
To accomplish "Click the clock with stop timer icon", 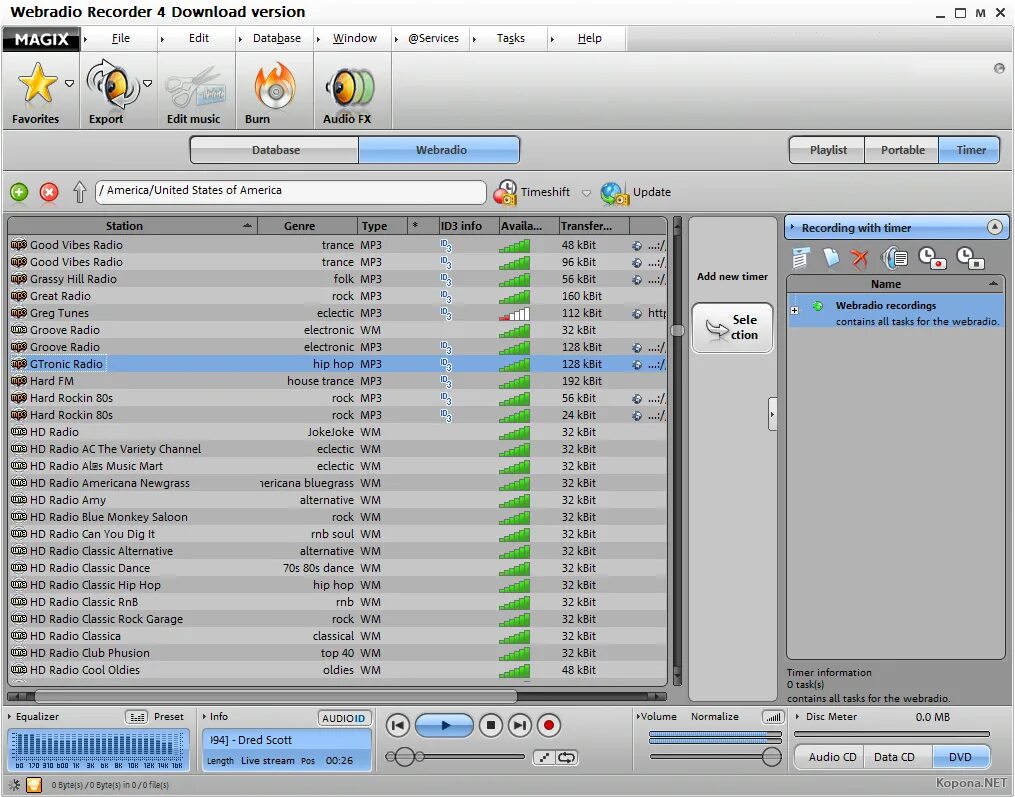I will [x=970, y=258].
